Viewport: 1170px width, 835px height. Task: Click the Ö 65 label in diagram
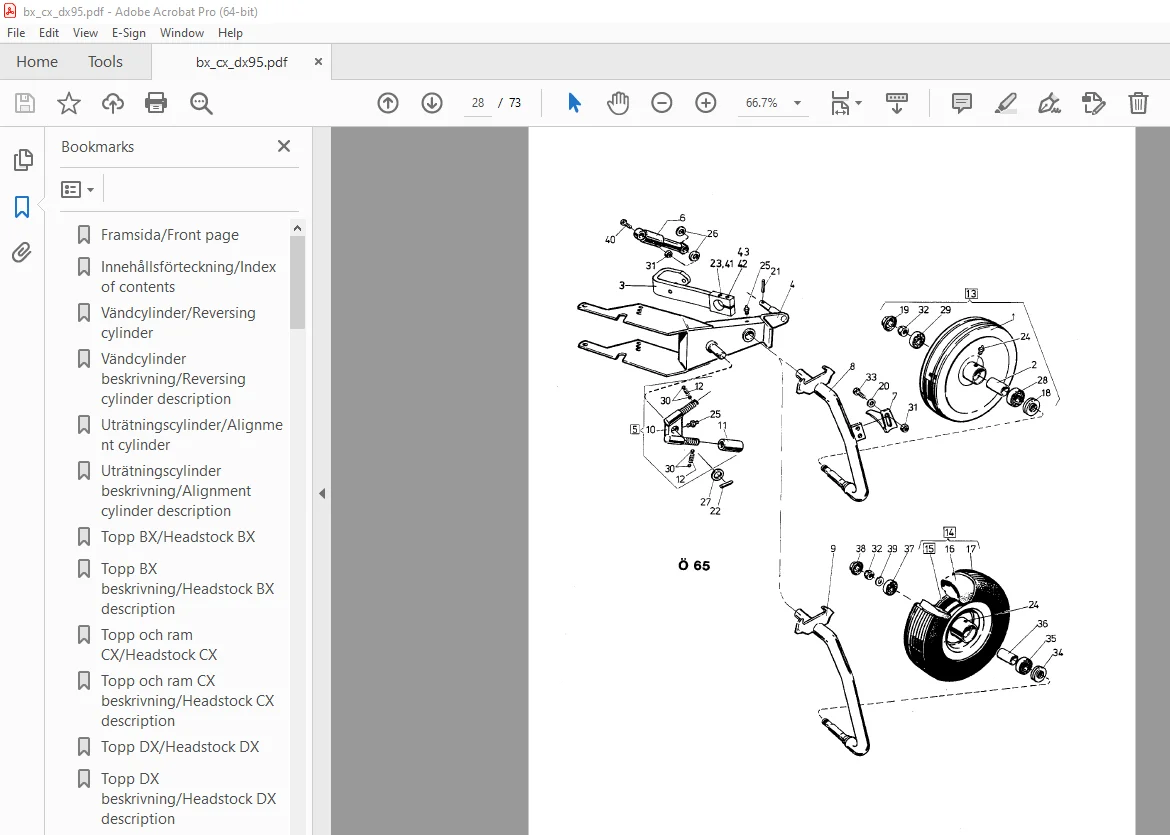pos(694,566)
